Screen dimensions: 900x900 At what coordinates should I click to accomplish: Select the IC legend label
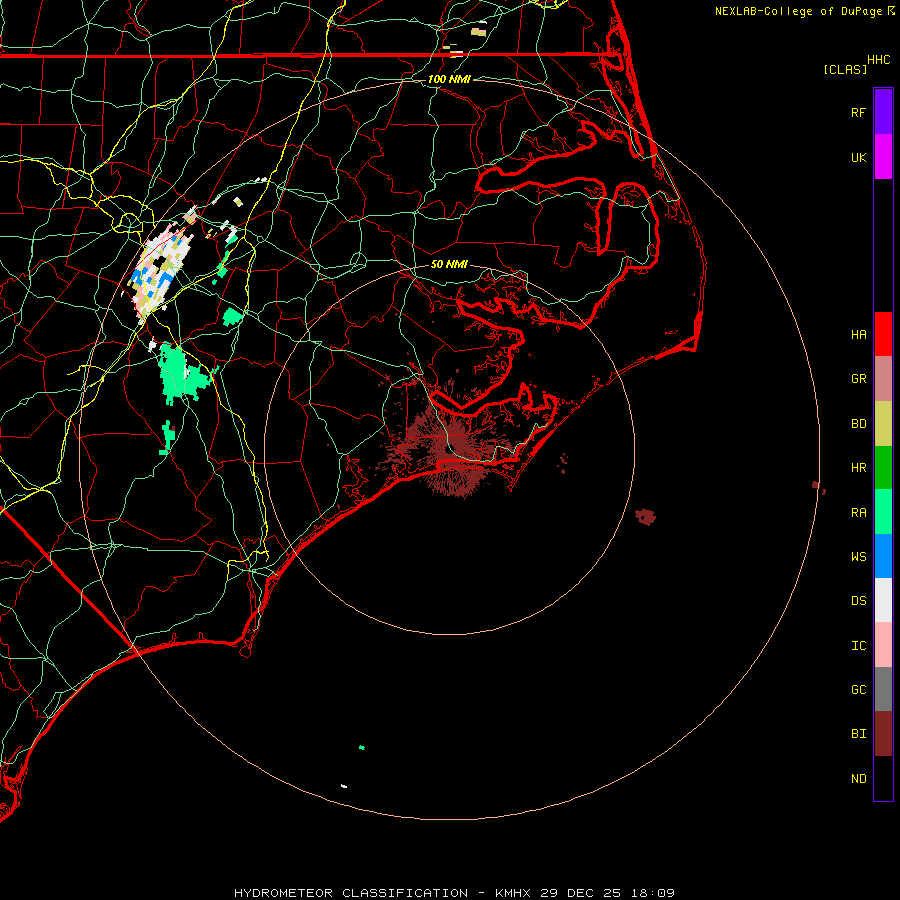pos(858,646)
